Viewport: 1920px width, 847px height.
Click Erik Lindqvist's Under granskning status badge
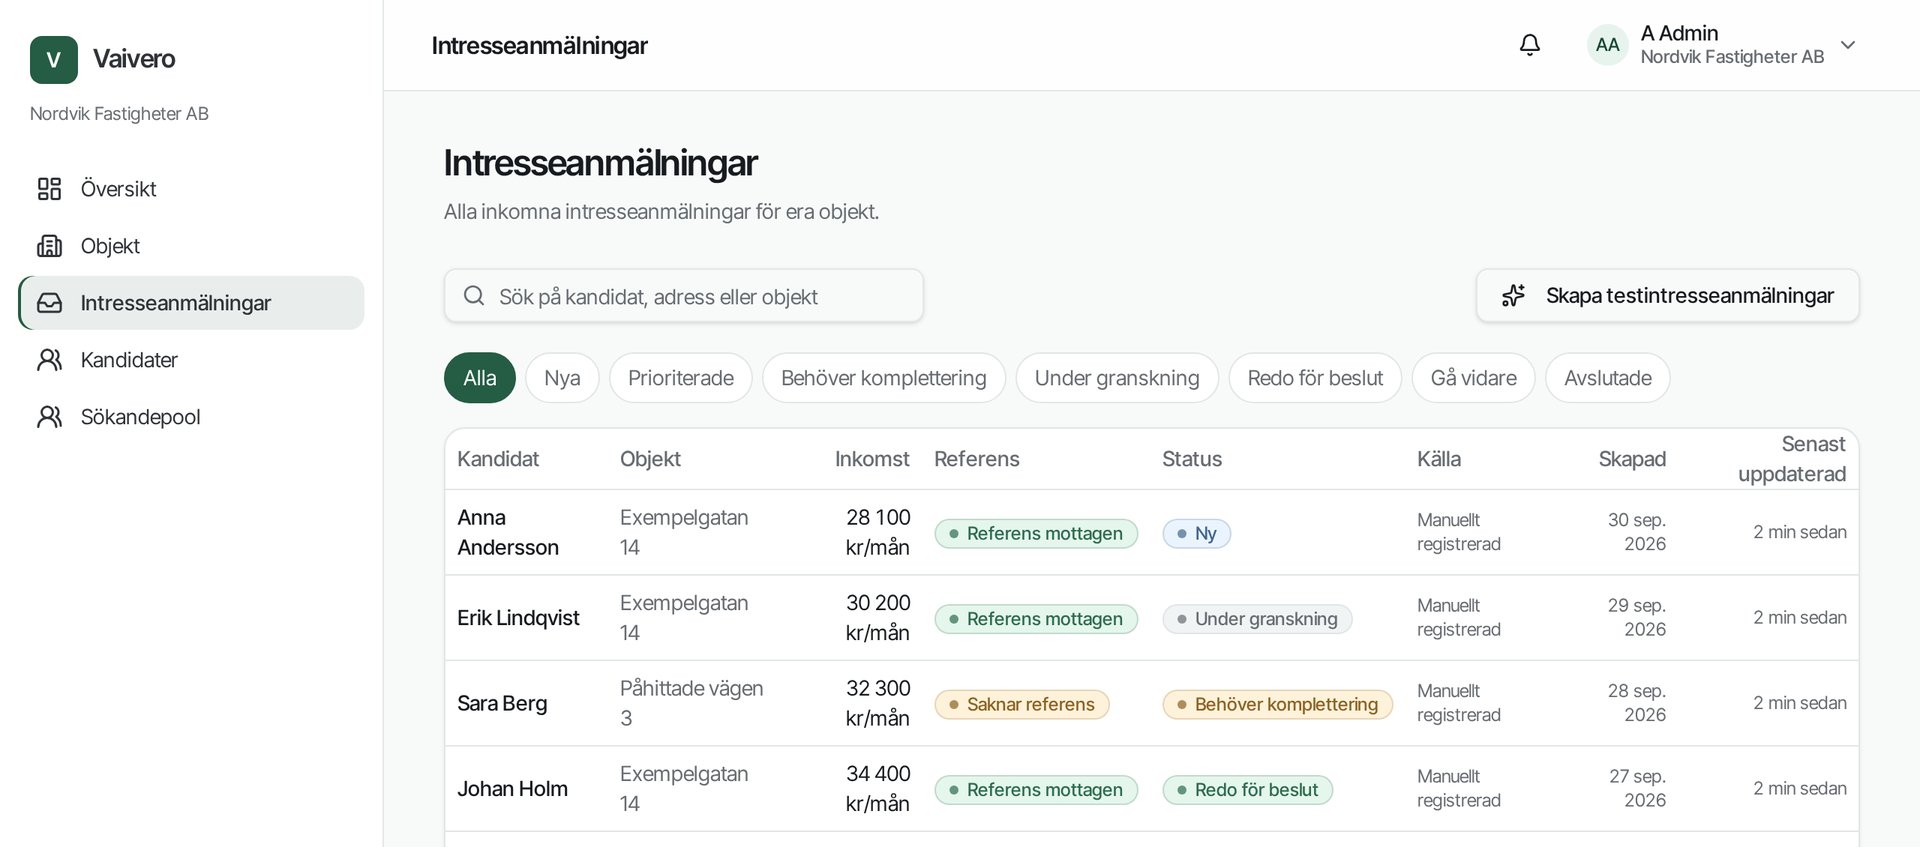click(x=1257, y=619)
